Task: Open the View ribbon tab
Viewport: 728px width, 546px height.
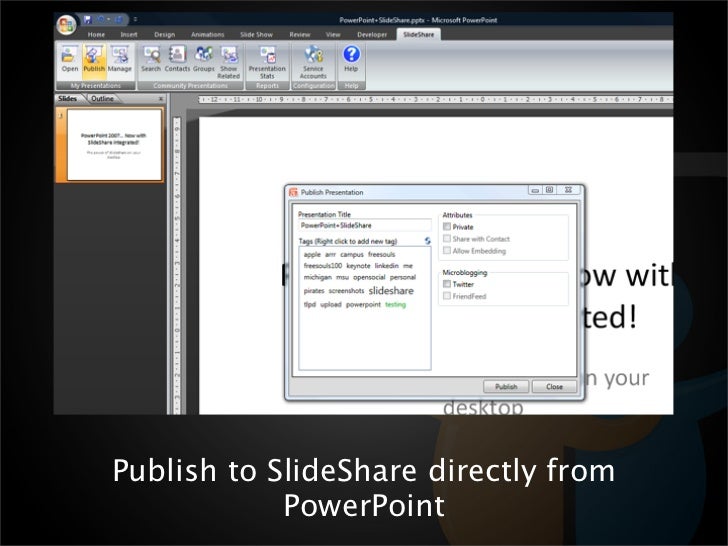Action: tap(333, 34)
